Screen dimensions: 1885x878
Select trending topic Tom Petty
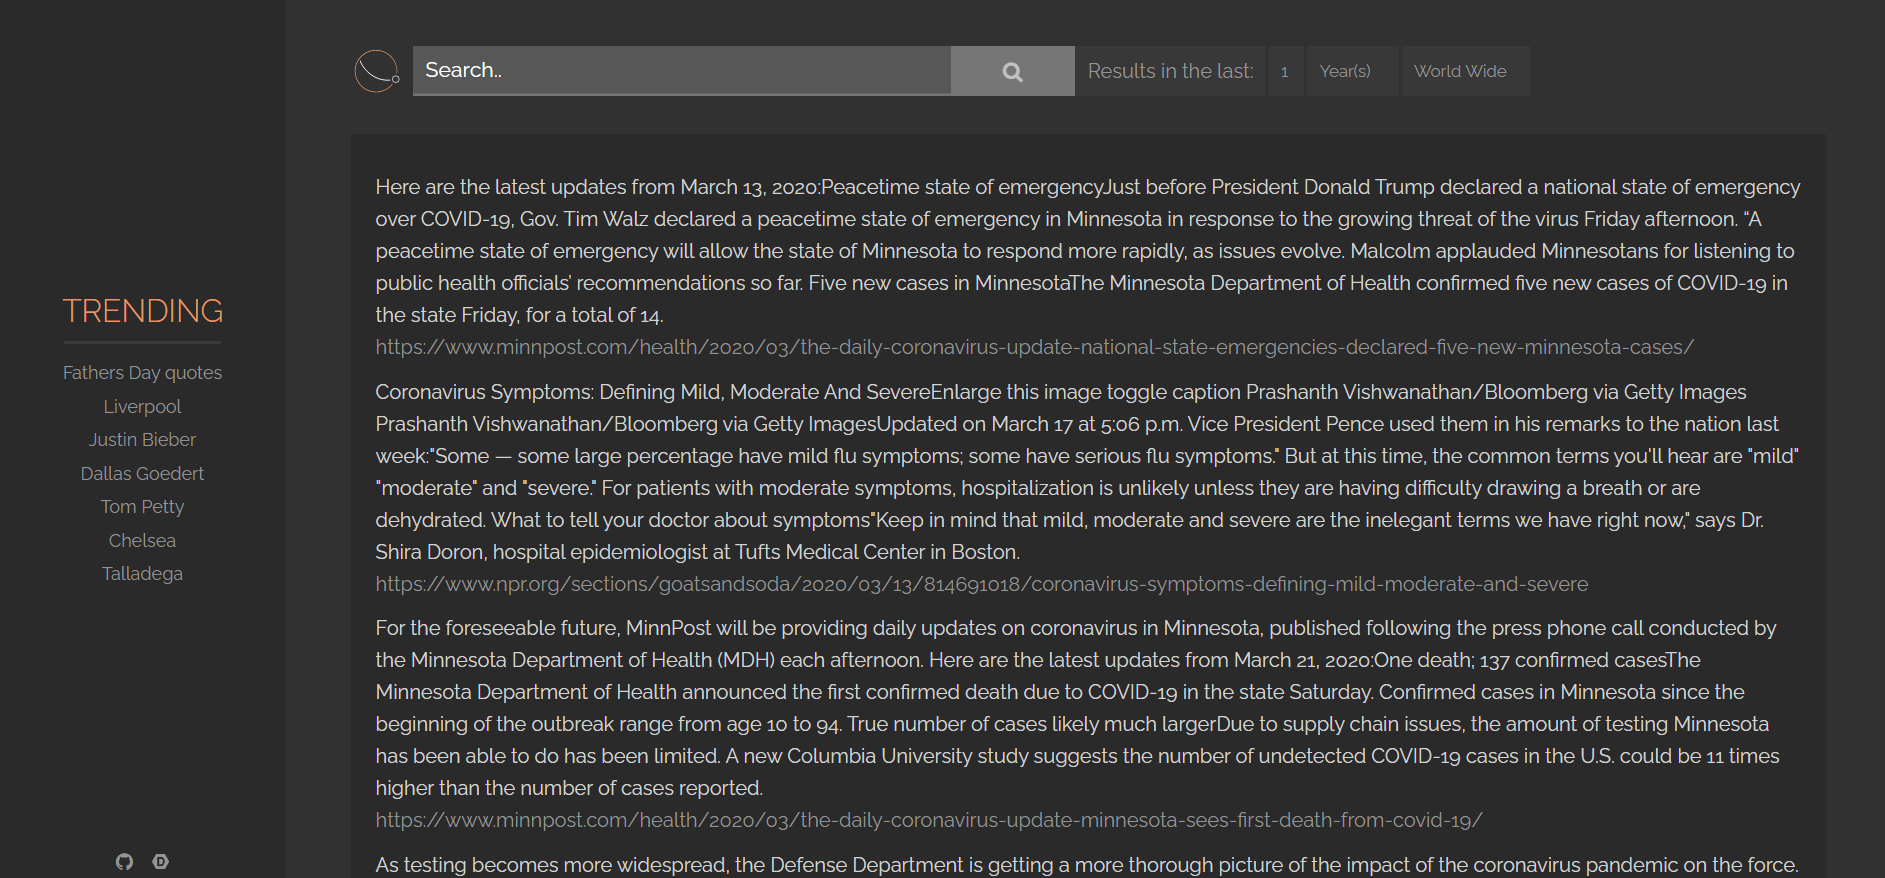[x=142, y=507]
